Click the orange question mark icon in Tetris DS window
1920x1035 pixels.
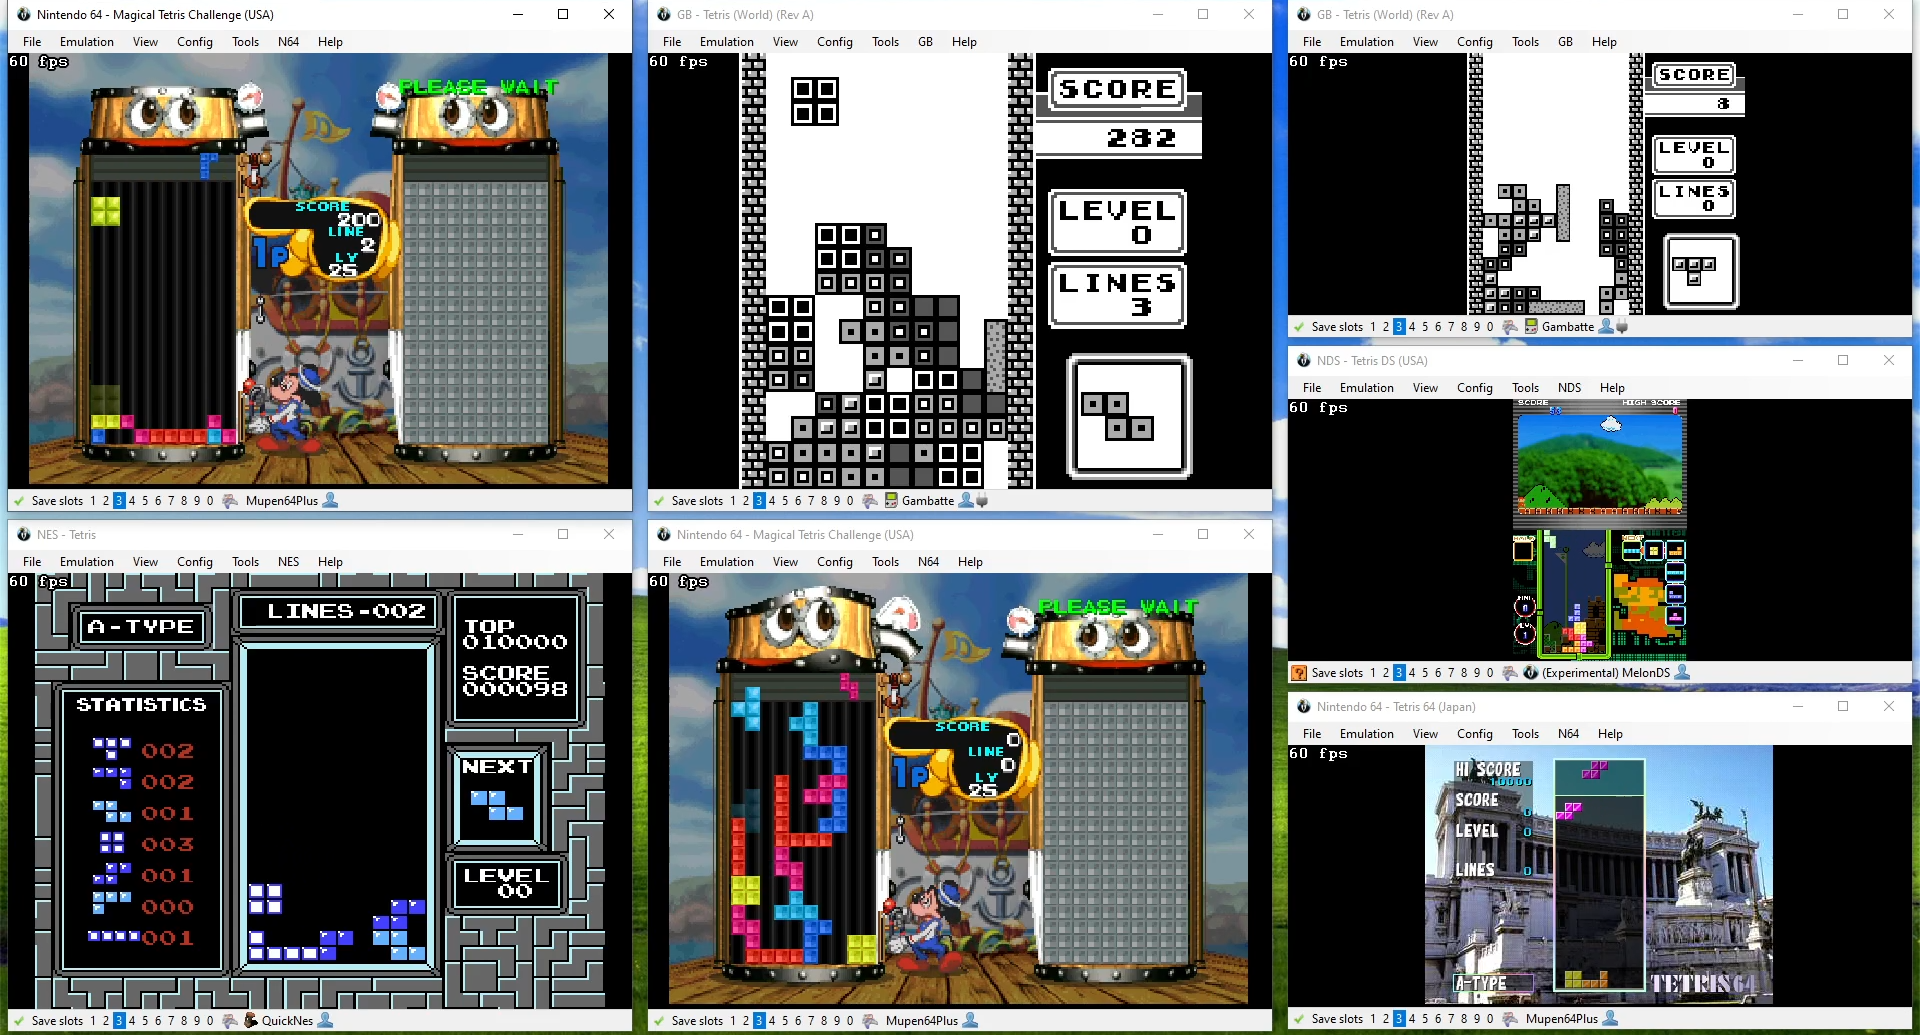pos(1299,673)
